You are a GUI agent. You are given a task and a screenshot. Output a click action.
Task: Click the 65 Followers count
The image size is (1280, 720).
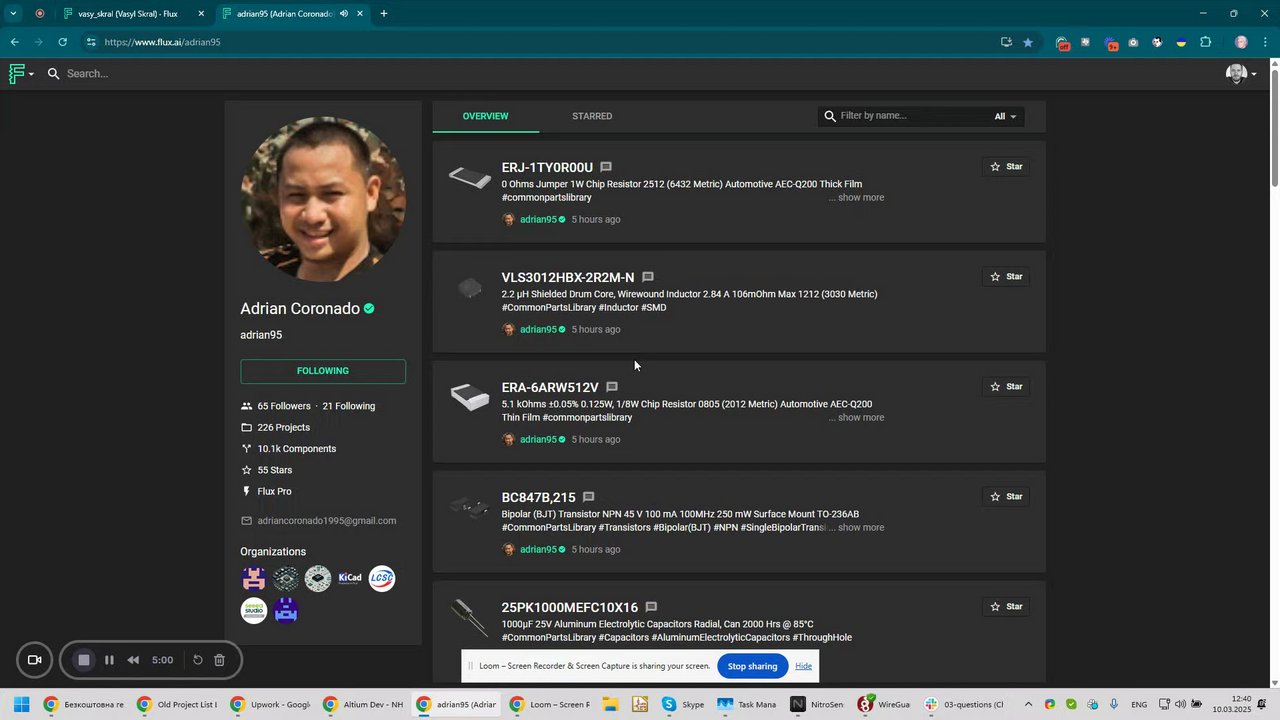[x=284, y=406]
